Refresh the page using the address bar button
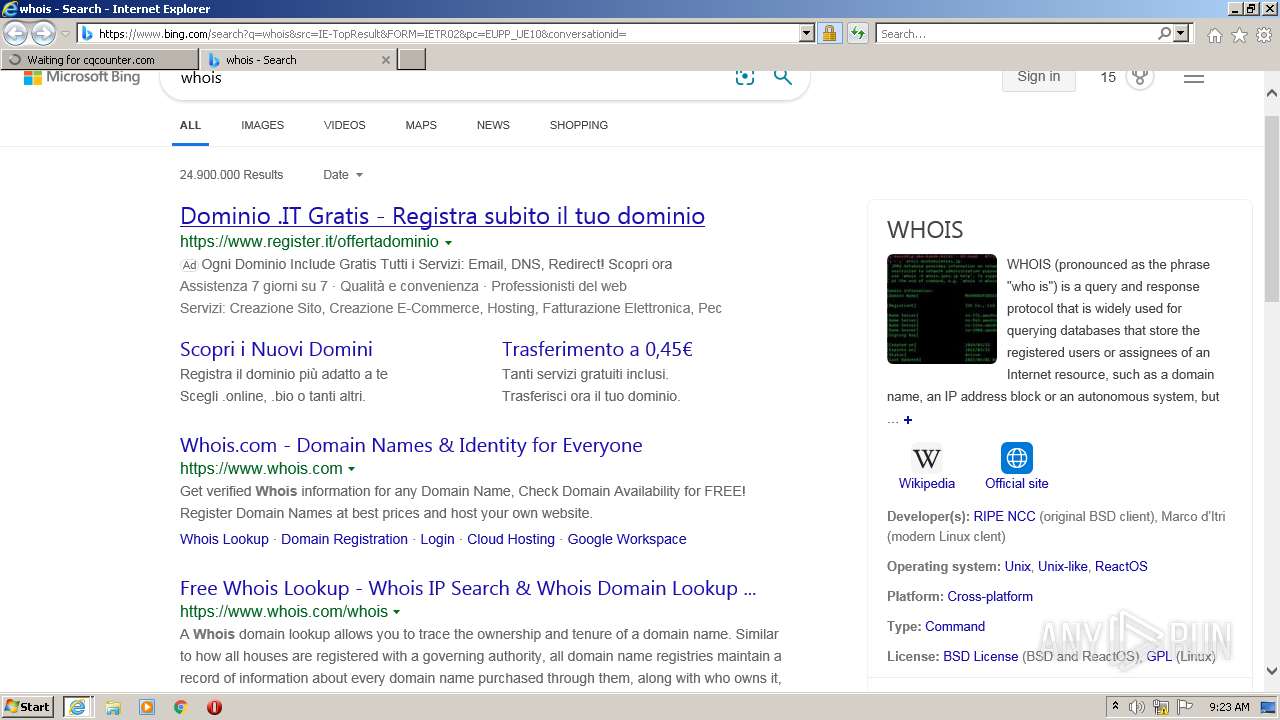This screenshot has width=1280, height=720. 857,33
